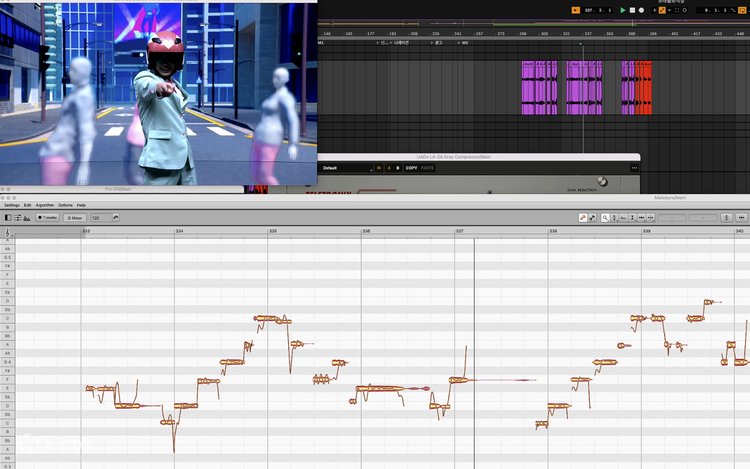
Task: Open the Default preset dropdown in compressor
Action: pos(345,168)
